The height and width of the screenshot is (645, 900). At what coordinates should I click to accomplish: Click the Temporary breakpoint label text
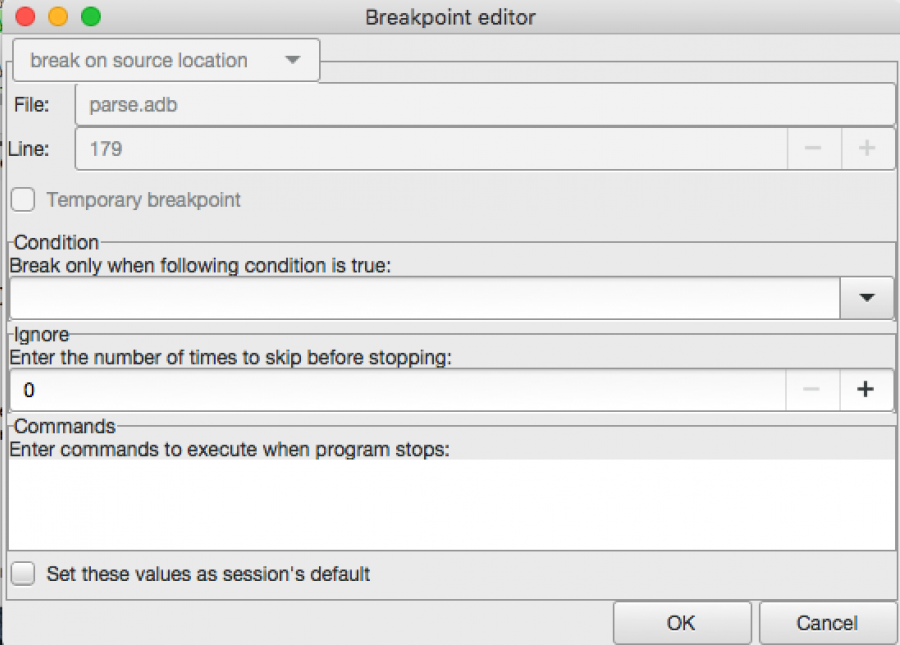(143, 200)
